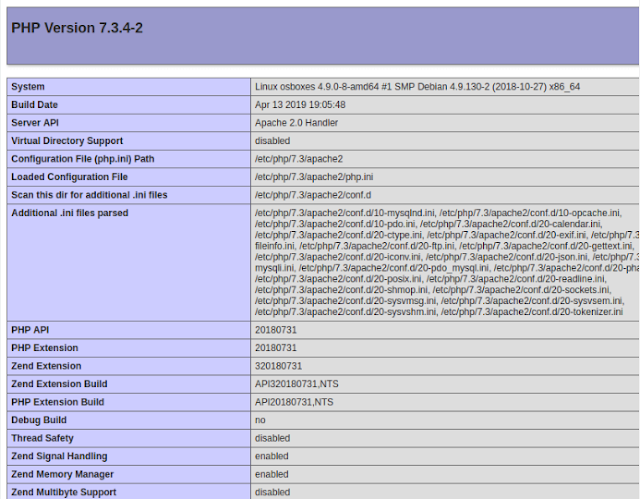This screenshot has height=499, width=640.
Task: Click the Linux osboxes system value
Action: click(417, 86)
